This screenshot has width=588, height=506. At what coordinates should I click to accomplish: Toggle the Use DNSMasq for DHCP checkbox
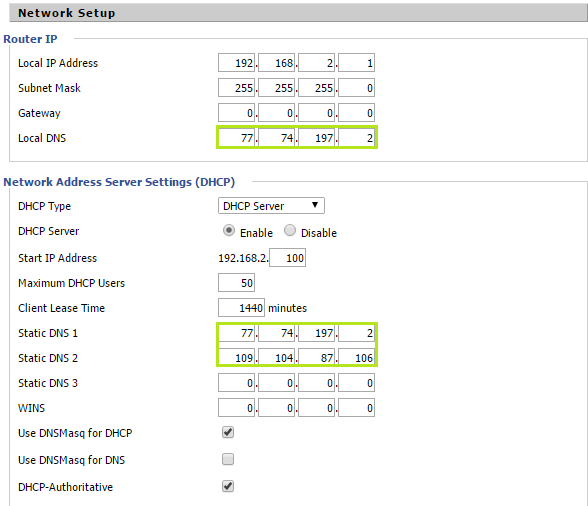[228, 432]
